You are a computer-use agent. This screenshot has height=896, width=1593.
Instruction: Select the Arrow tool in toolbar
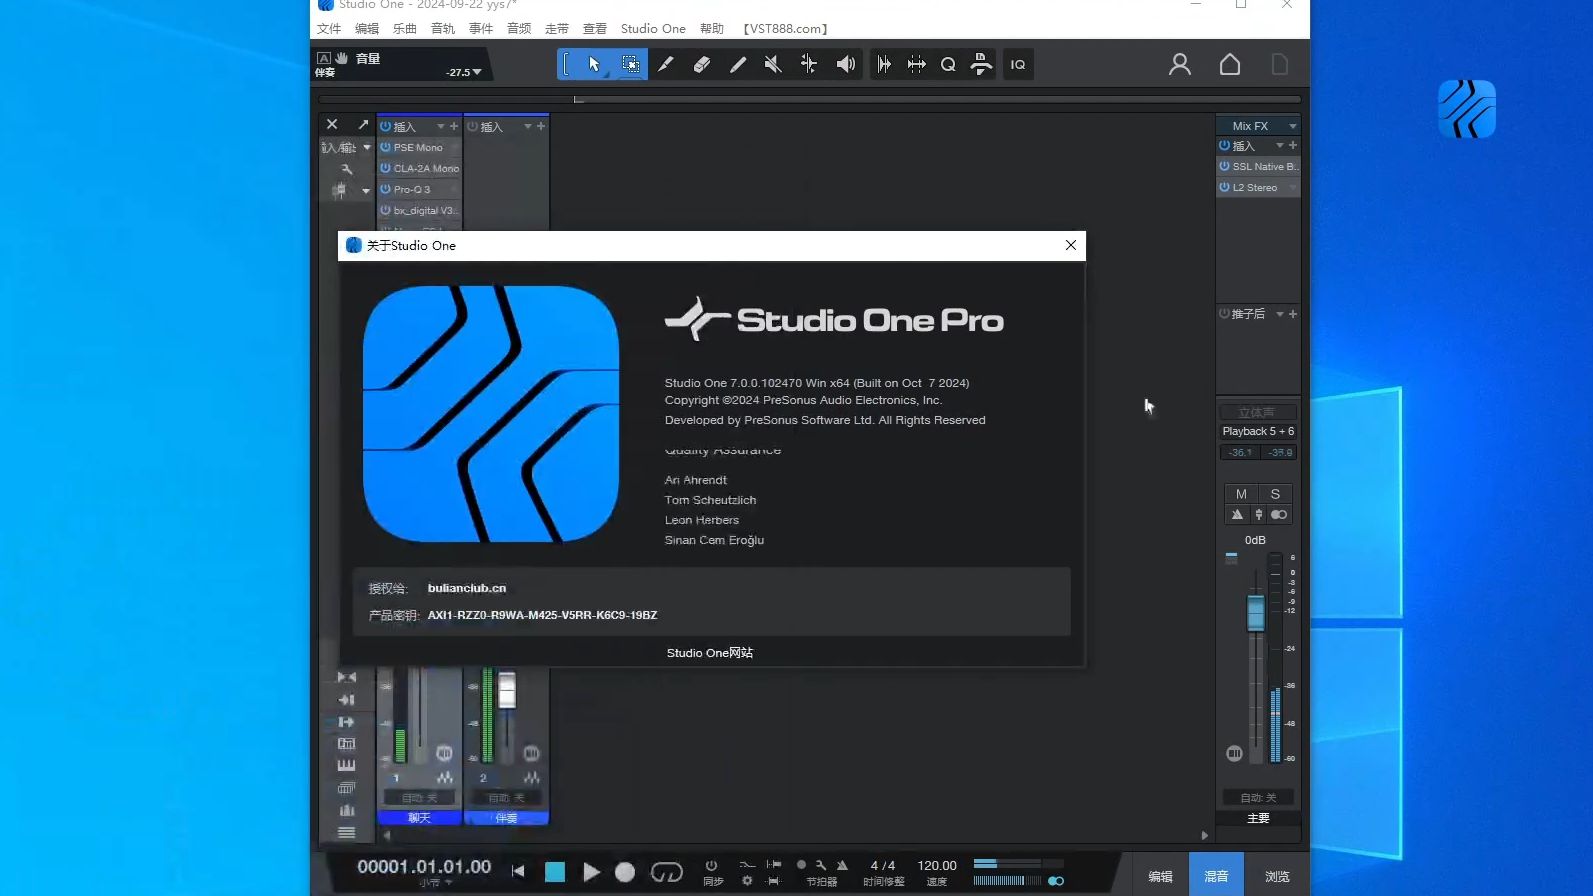coord(594,64)
